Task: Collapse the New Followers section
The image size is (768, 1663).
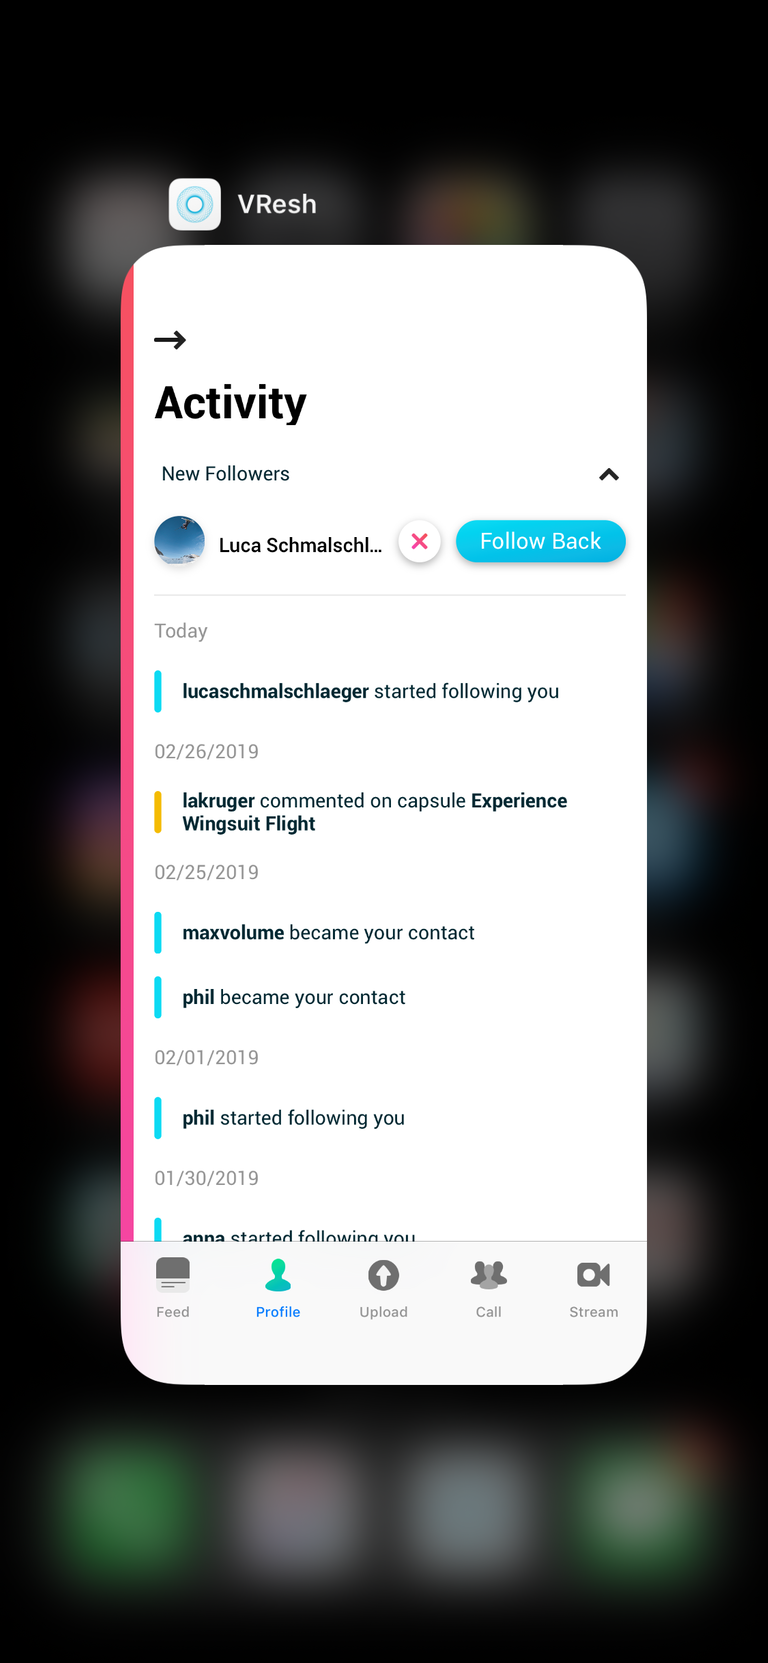Action: pos(608,474)
